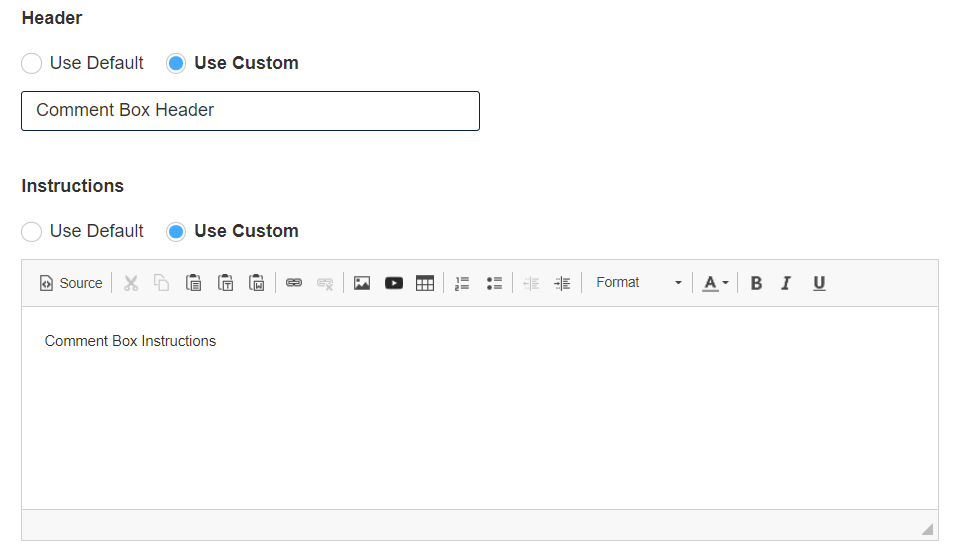Click the Comment Box Header text field
This screenshot has height=552, width=963.
251,111
